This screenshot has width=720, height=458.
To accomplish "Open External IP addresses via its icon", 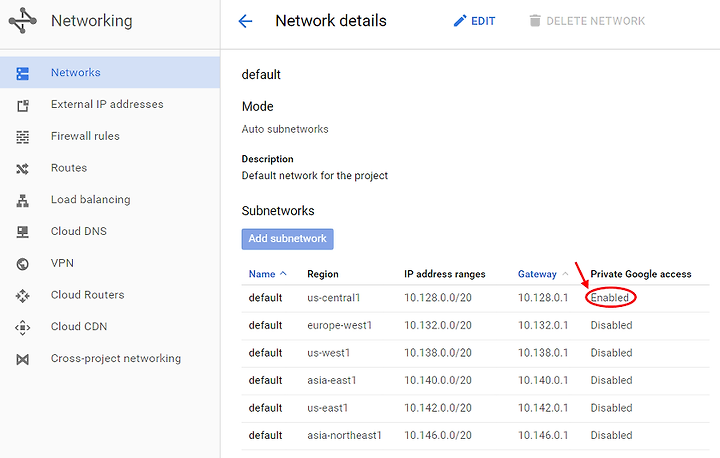I will coord(22,105).
